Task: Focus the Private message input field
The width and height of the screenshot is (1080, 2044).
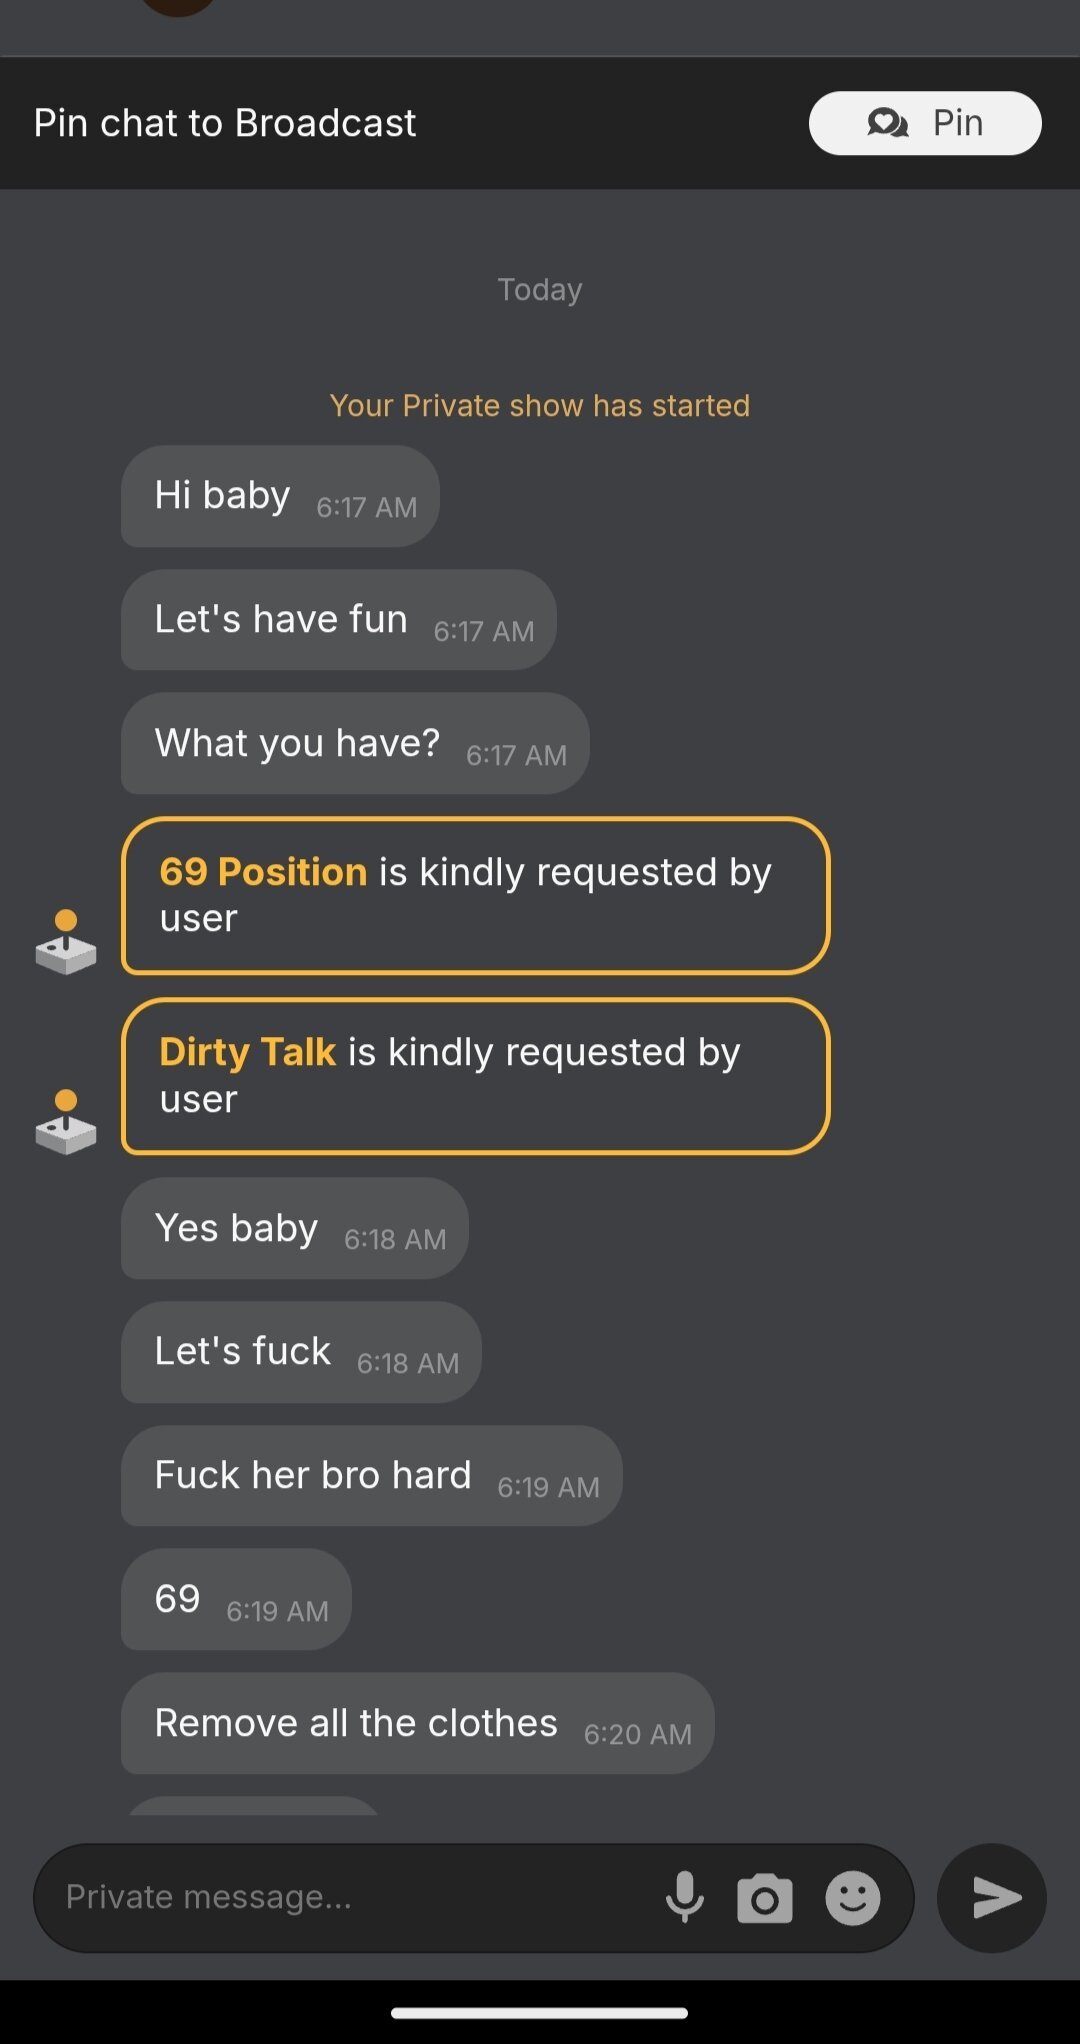Action: (x=340, y=1897)
